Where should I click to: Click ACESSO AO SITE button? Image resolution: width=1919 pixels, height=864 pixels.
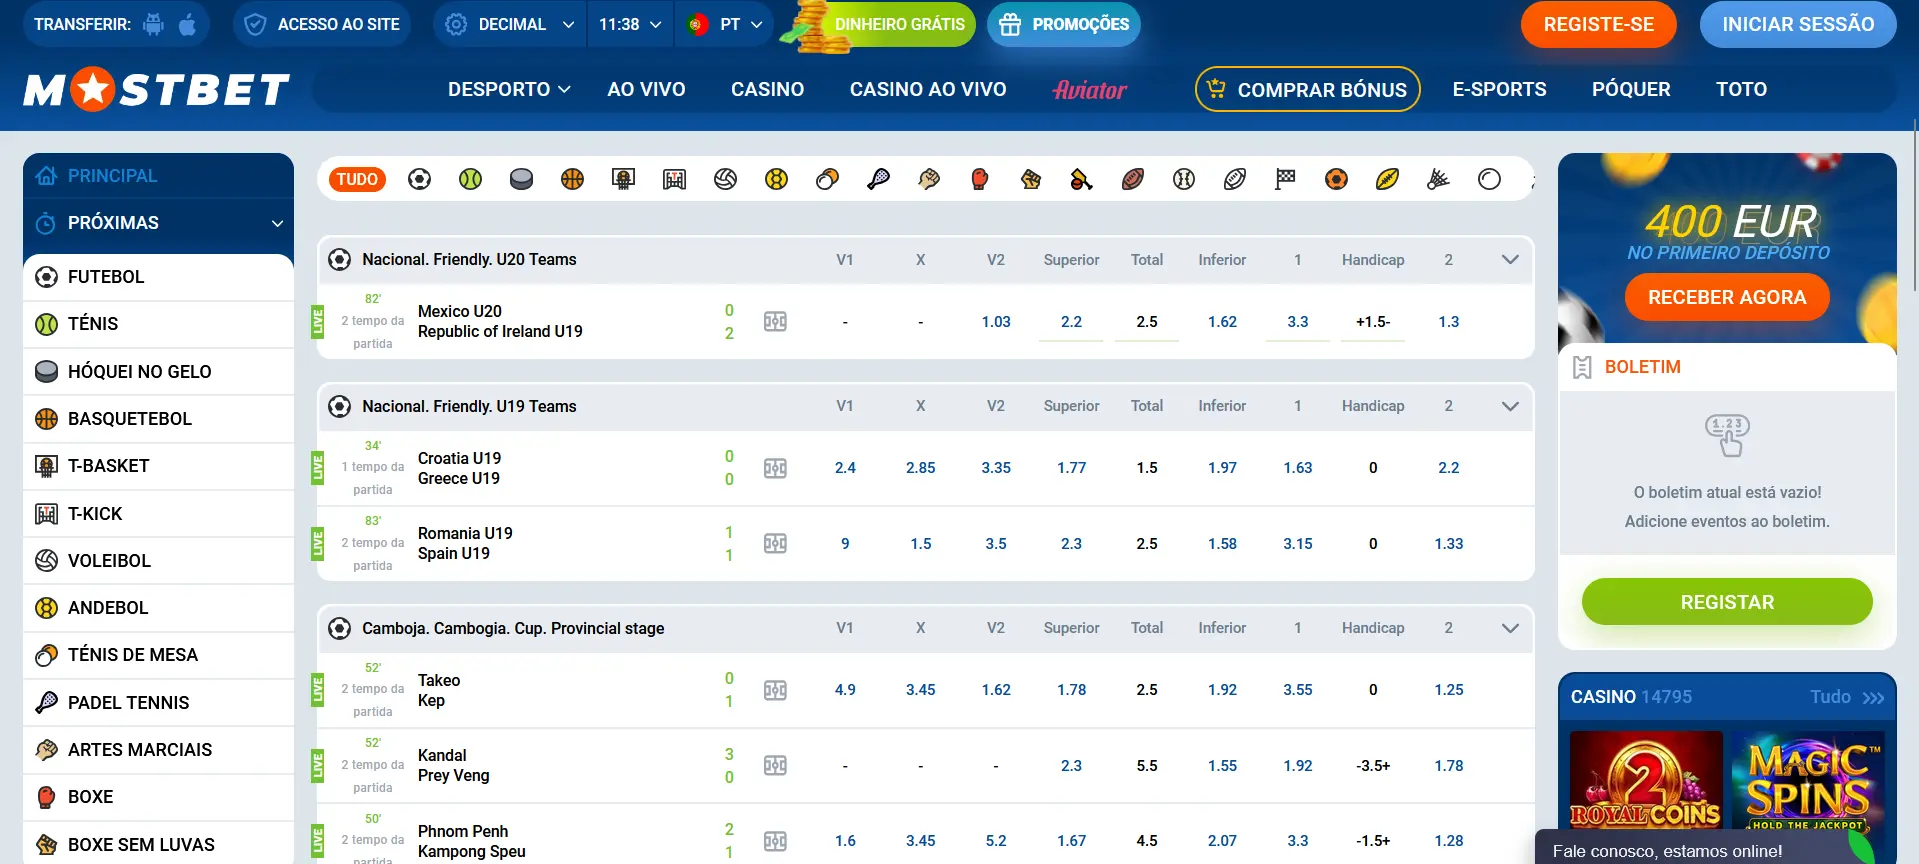pyautogui.click(x=323, y=24)
